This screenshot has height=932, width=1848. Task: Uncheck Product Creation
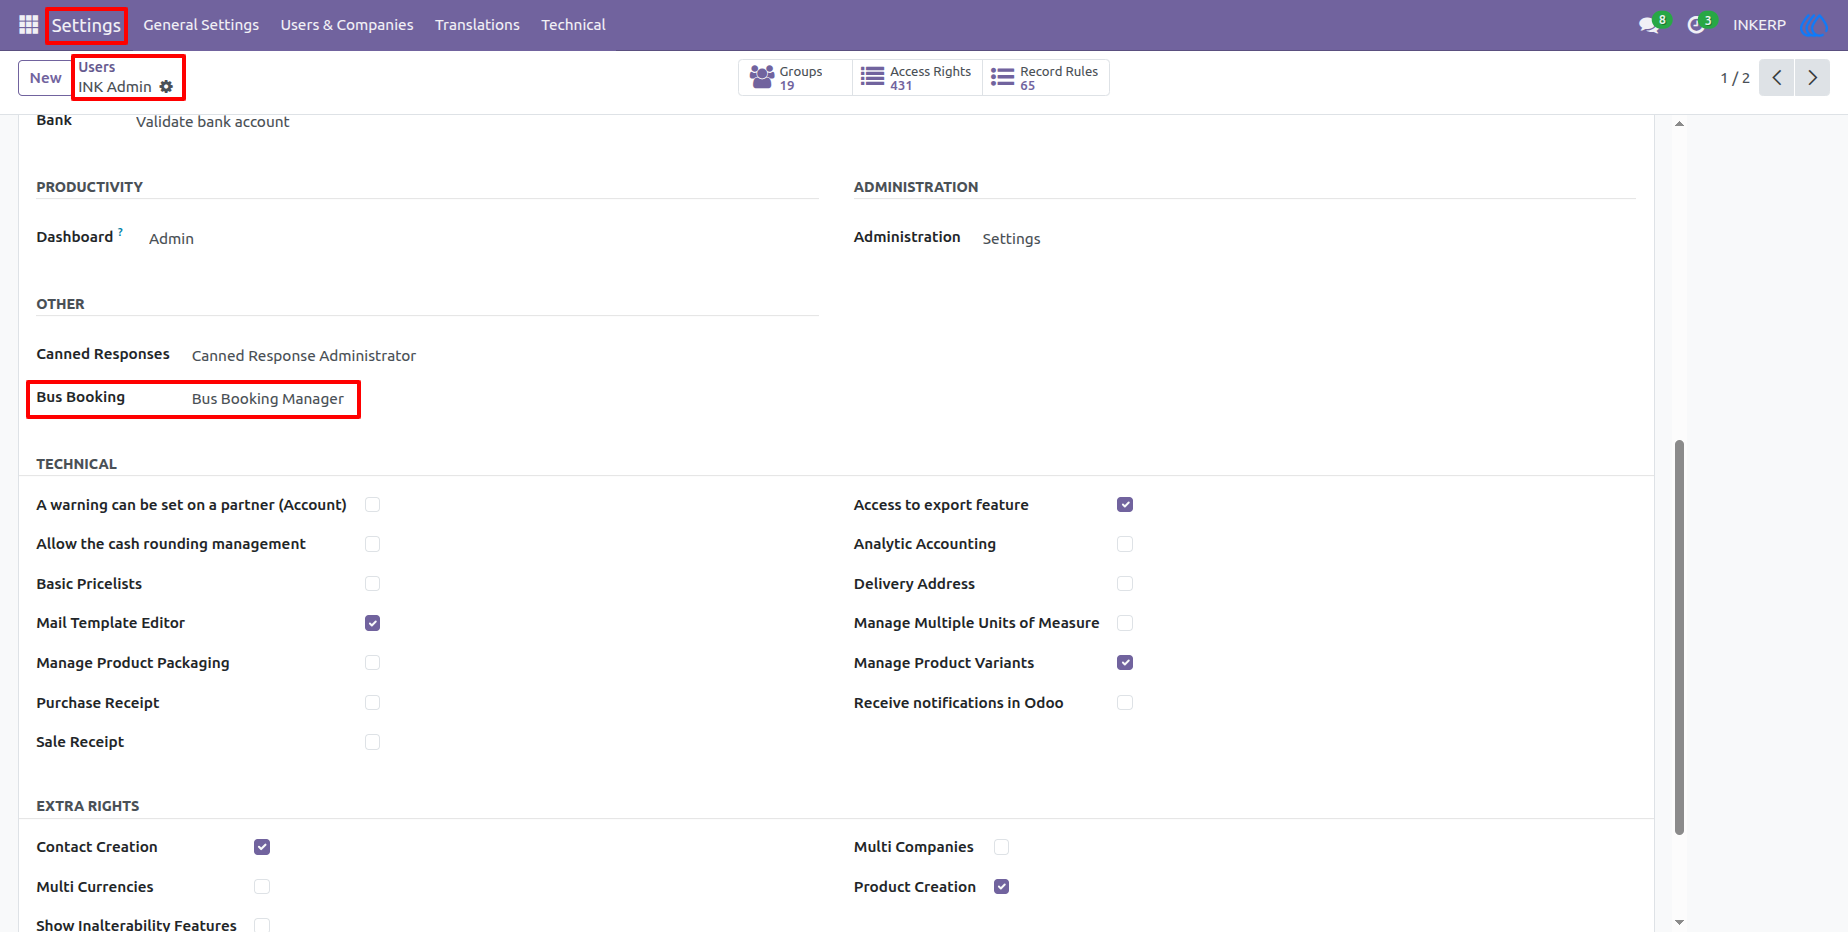(1001, 887)
